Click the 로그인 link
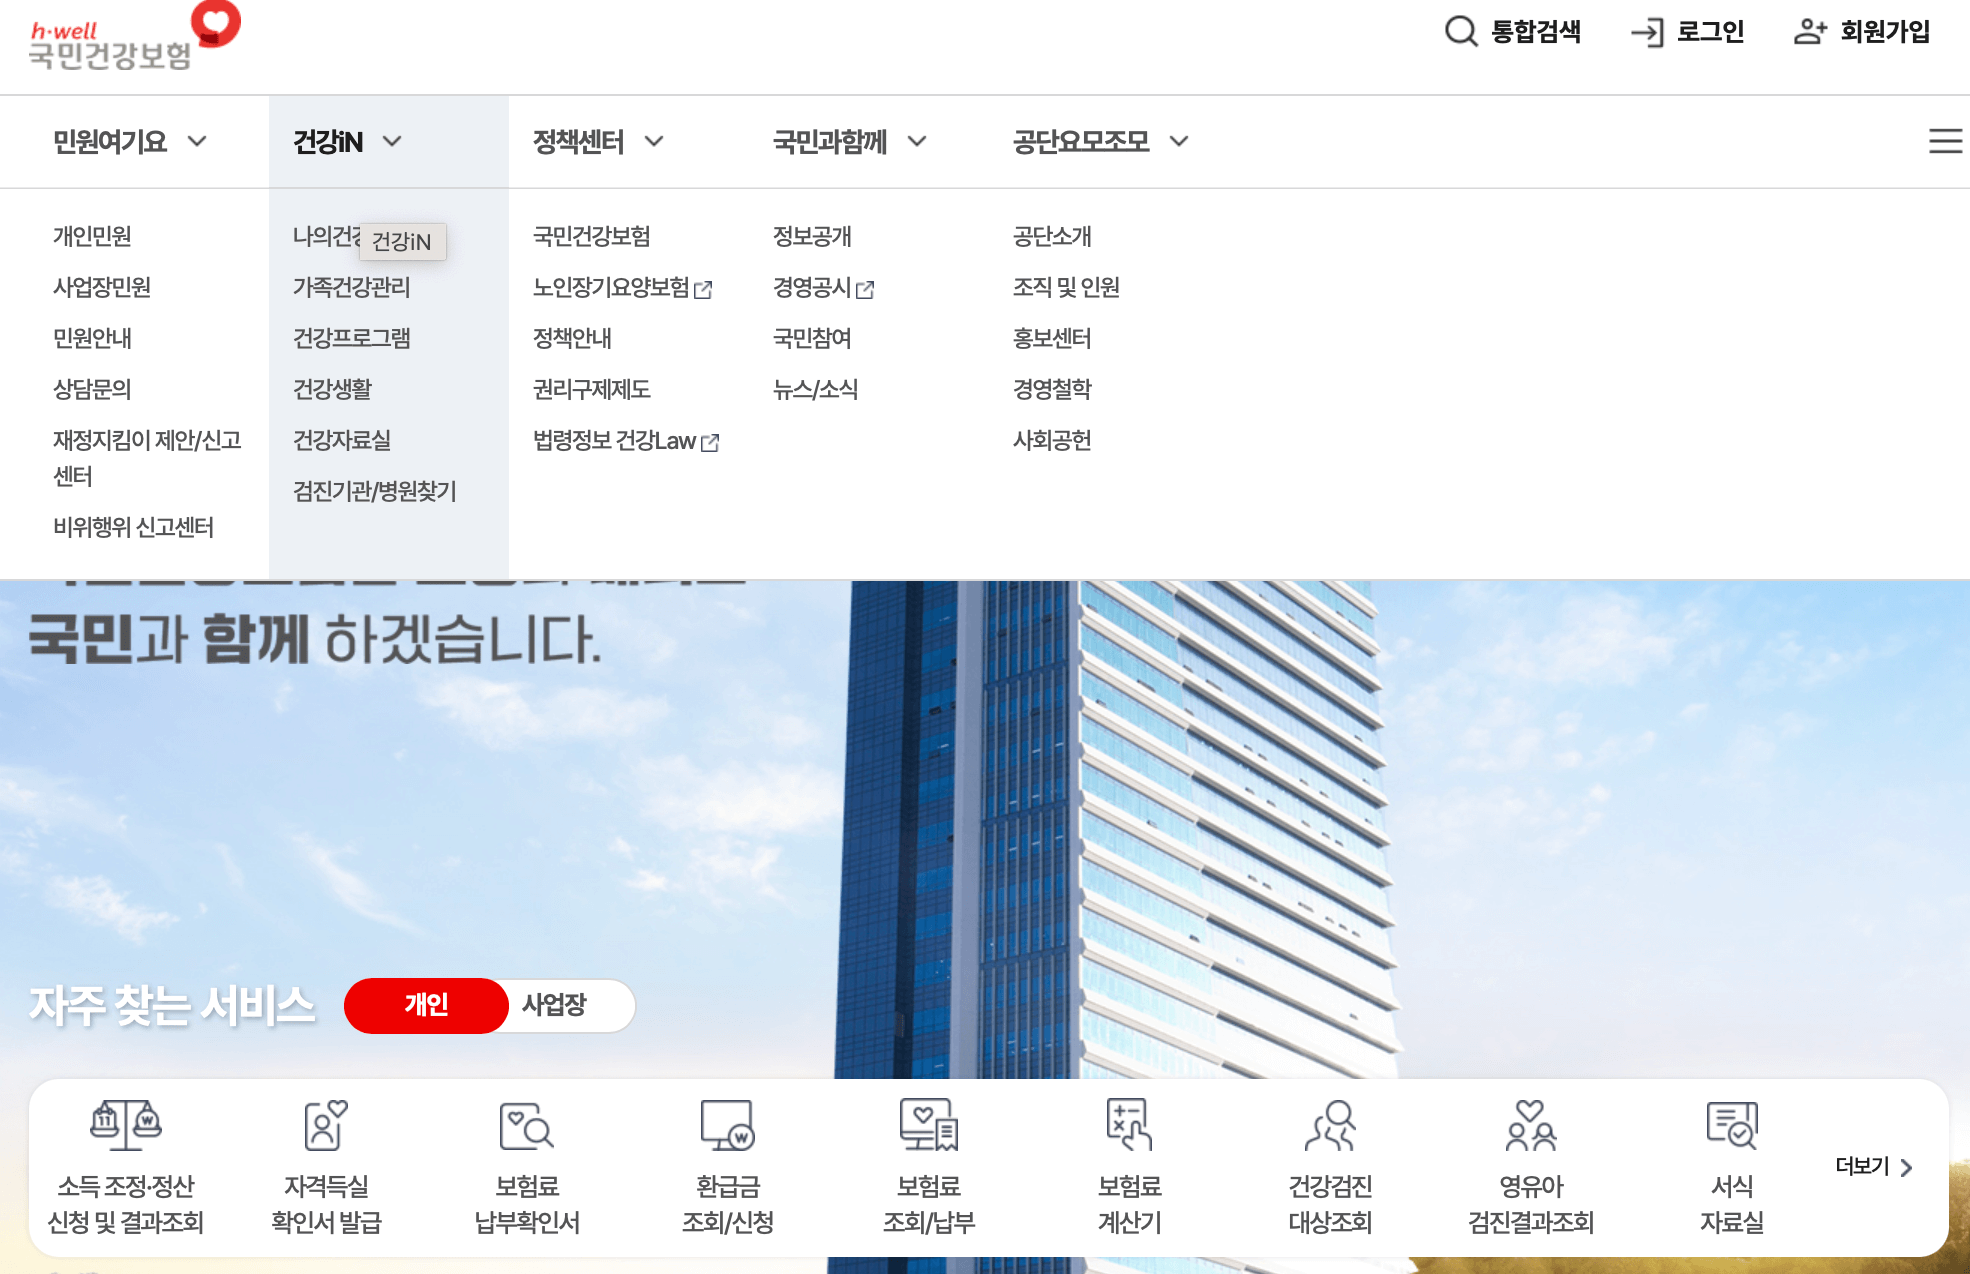This screenshot has width=1970, height=1274. click(1710, 32)
